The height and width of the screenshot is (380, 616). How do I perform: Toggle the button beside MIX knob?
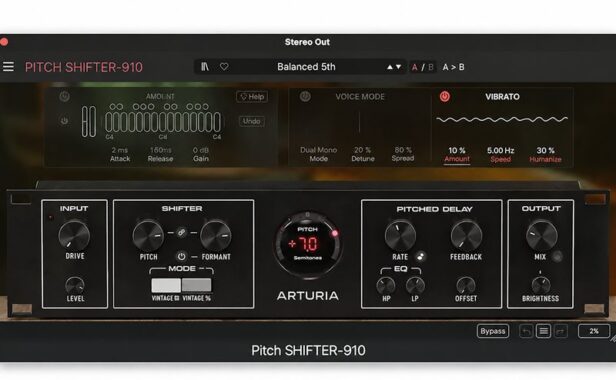click(x=557, y=257)
